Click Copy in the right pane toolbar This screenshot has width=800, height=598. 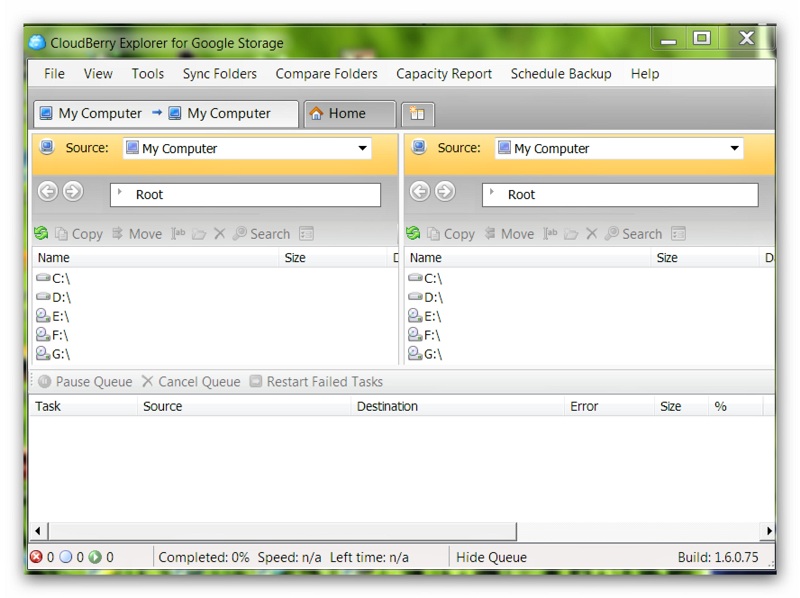click(x=451, y=234)
